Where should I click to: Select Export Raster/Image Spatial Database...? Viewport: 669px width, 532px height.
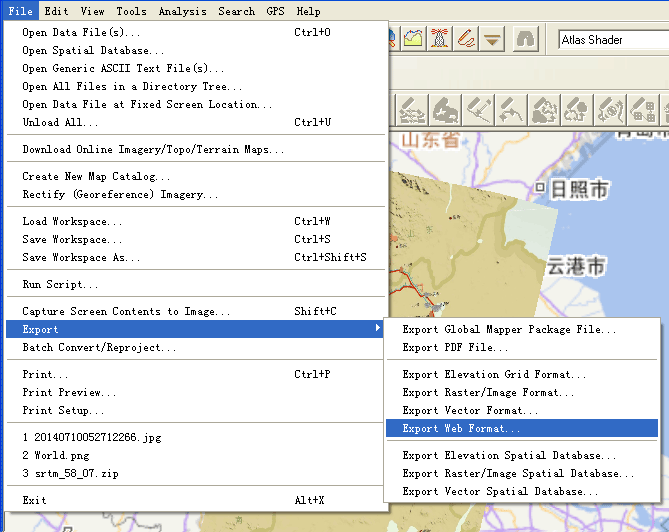click(x=522, y=473)
